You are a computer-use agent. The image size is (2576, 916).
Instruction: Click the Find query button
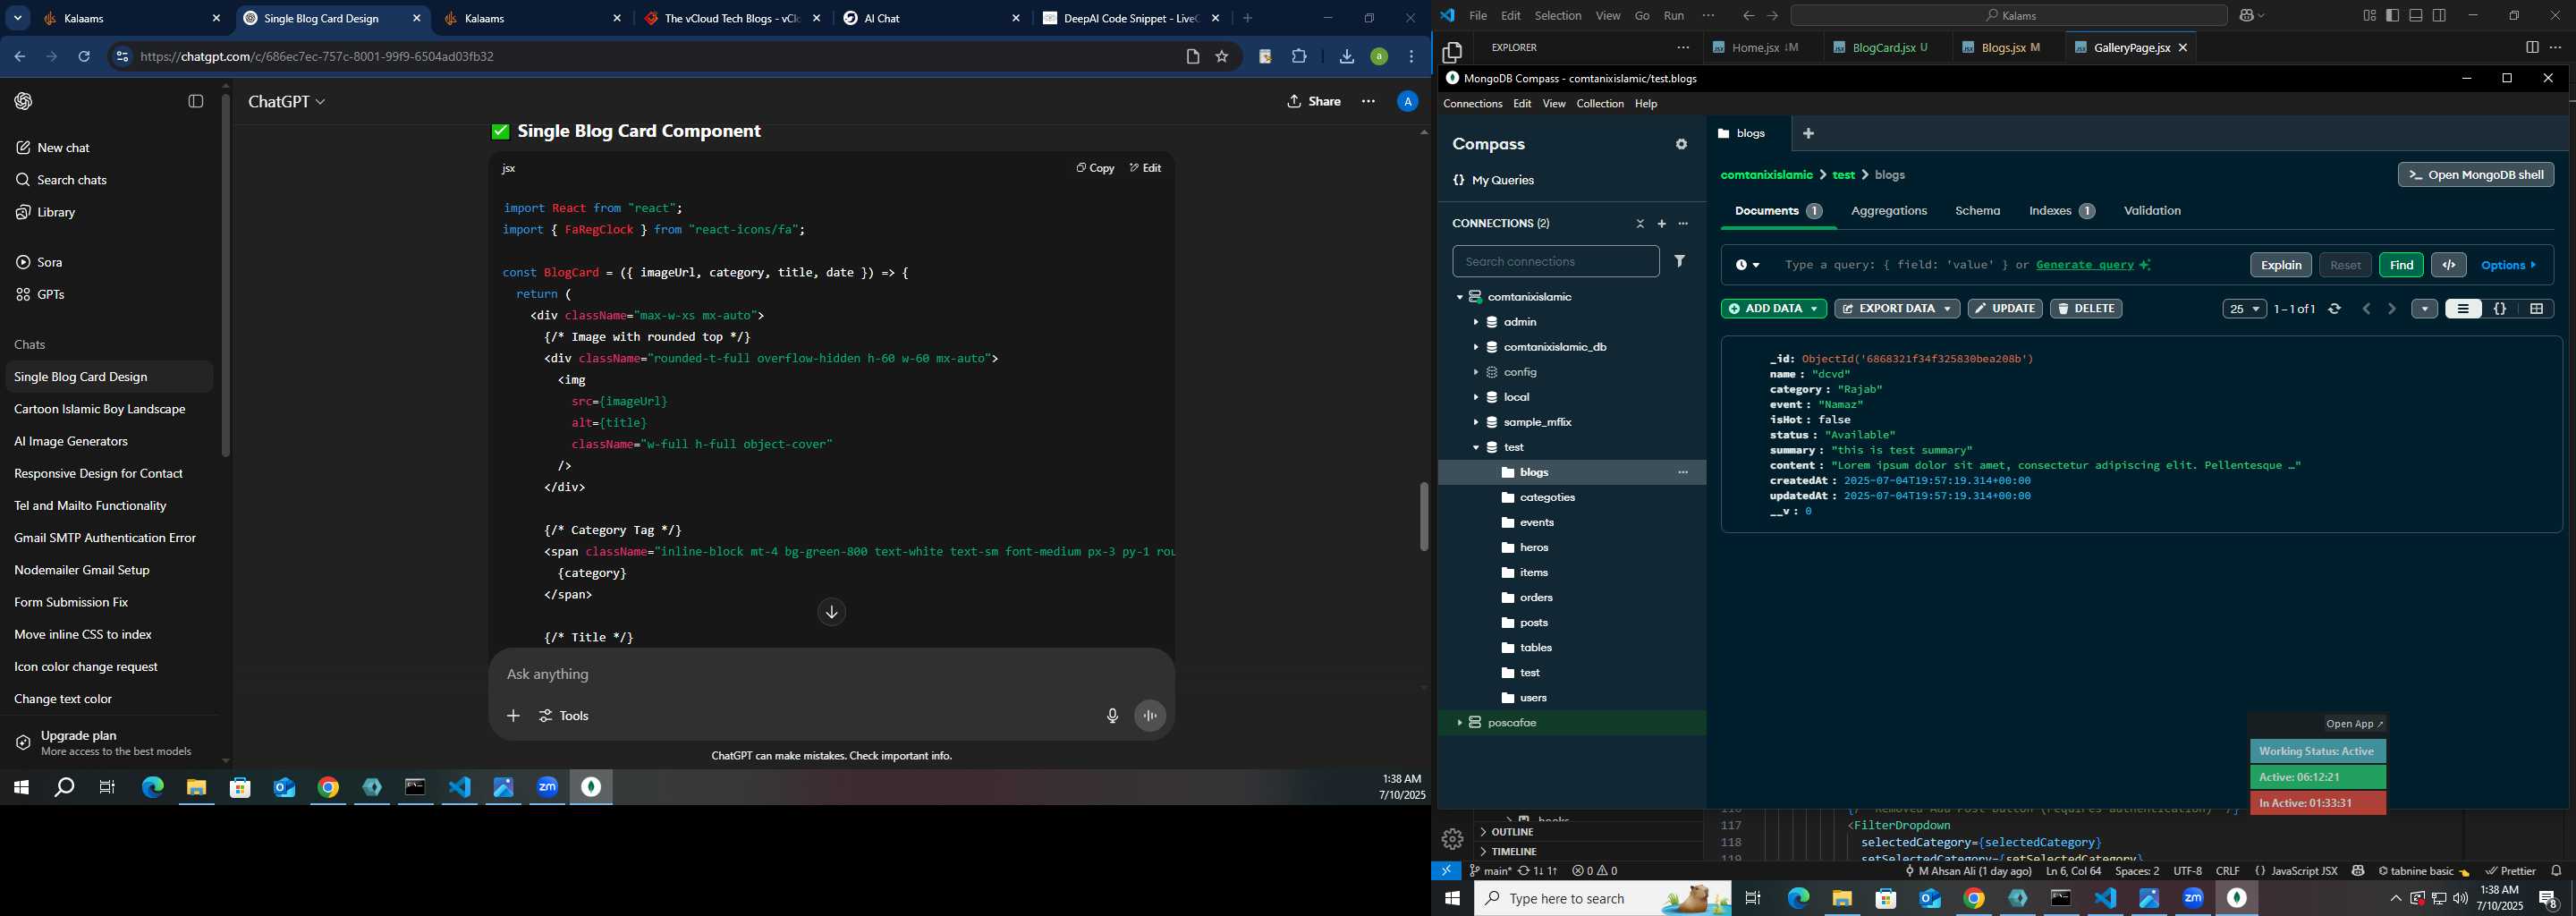click(x=2400, y=265)
